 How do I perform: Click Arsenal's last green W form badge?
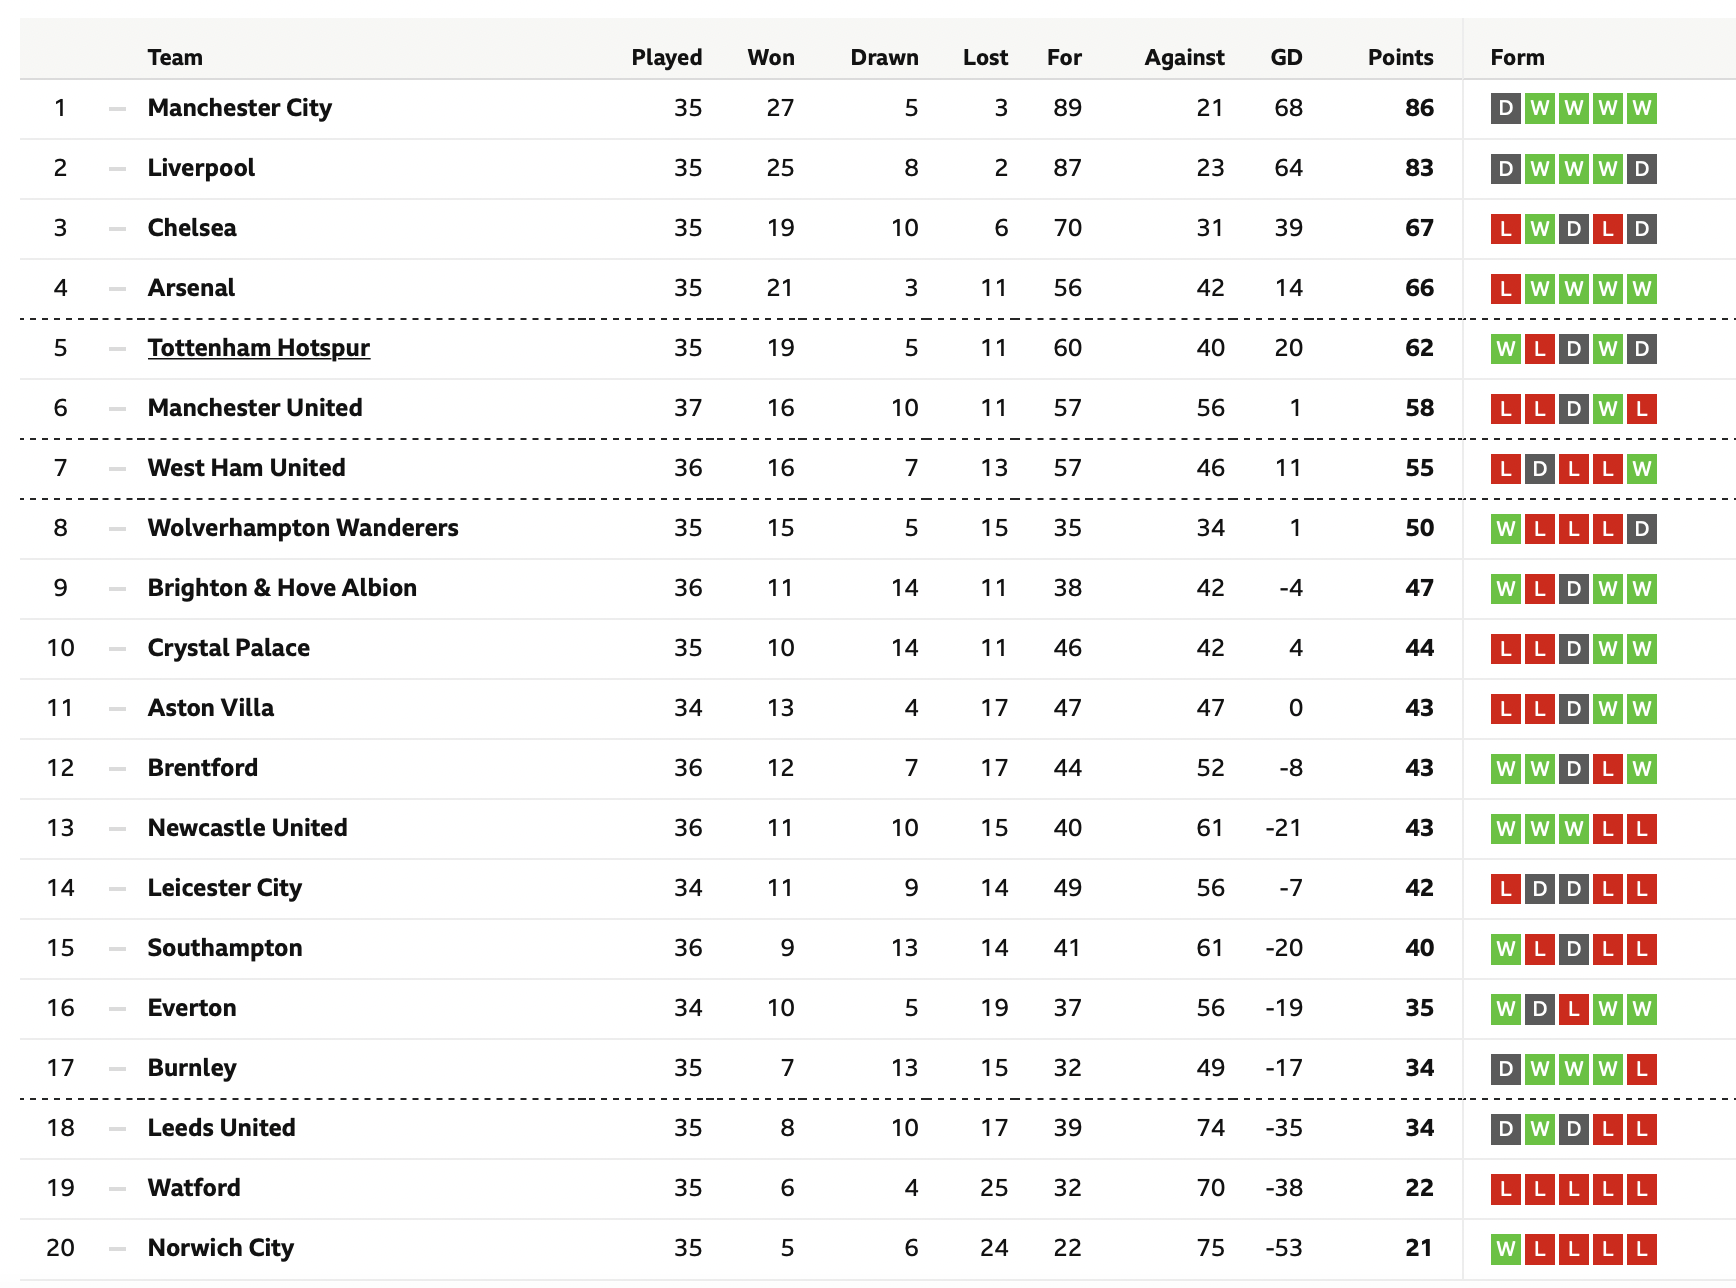[1641, 289]
